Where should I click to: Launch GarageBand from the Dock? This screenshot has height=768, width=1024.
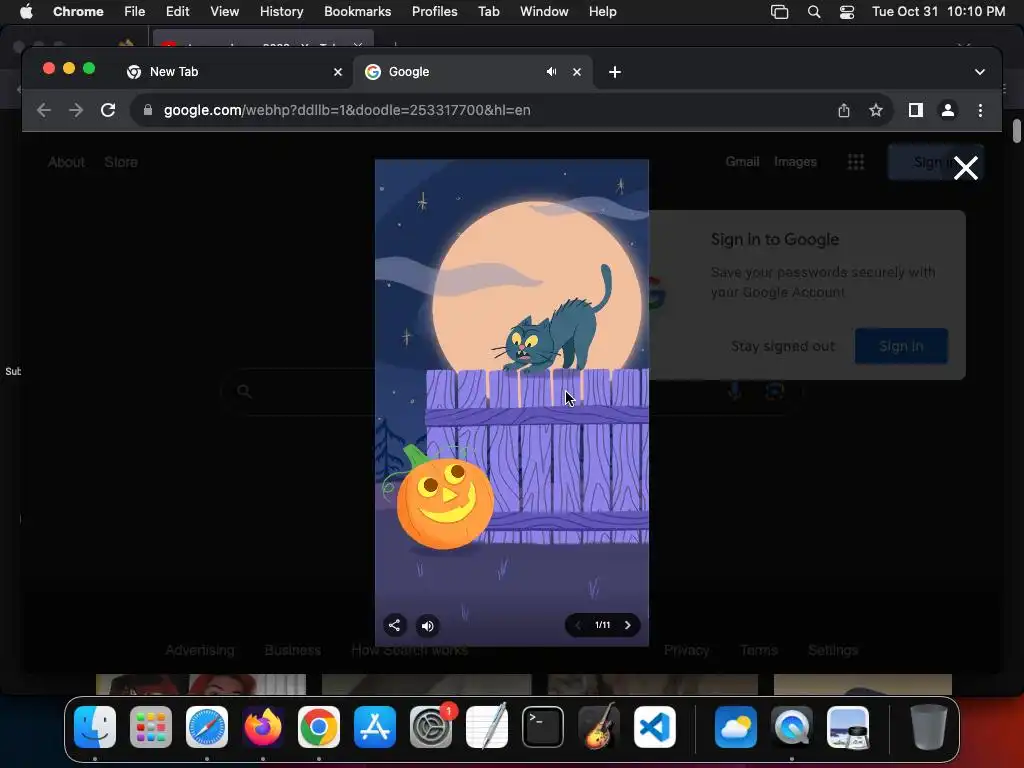click(x=599, y=727)
